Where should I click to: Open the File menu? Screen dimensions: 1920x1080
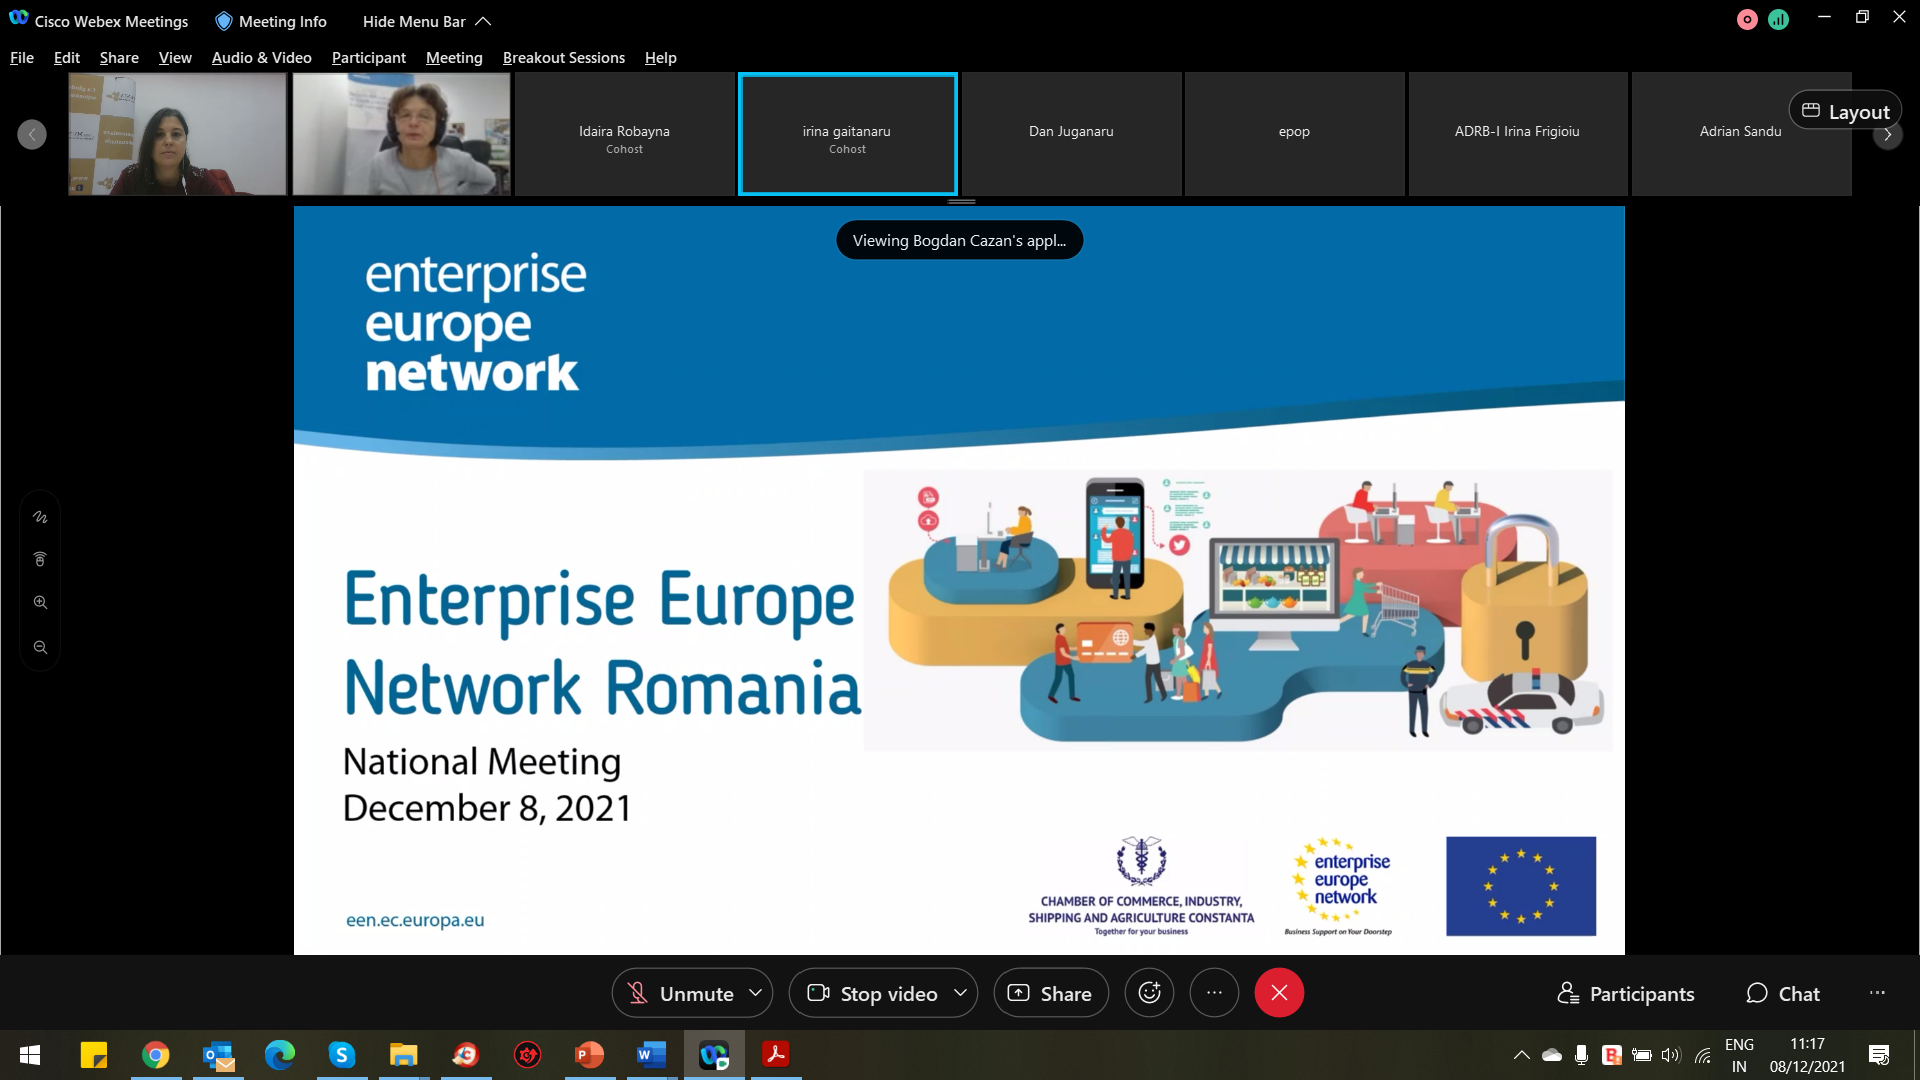click(22, 58)
